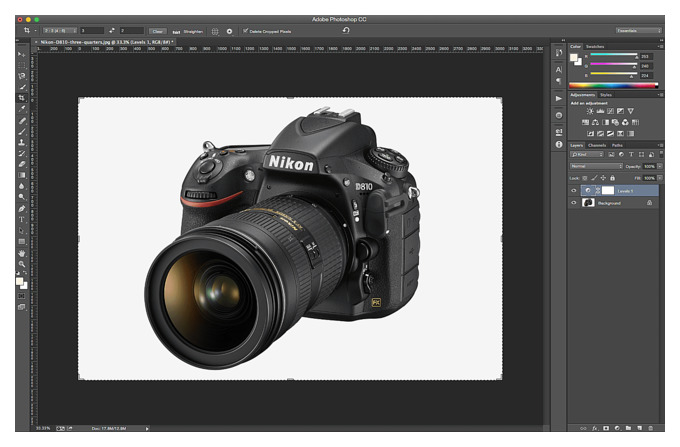Select the Type tool
The height and width of the screenshot is (447, 680).
(21, 219)
